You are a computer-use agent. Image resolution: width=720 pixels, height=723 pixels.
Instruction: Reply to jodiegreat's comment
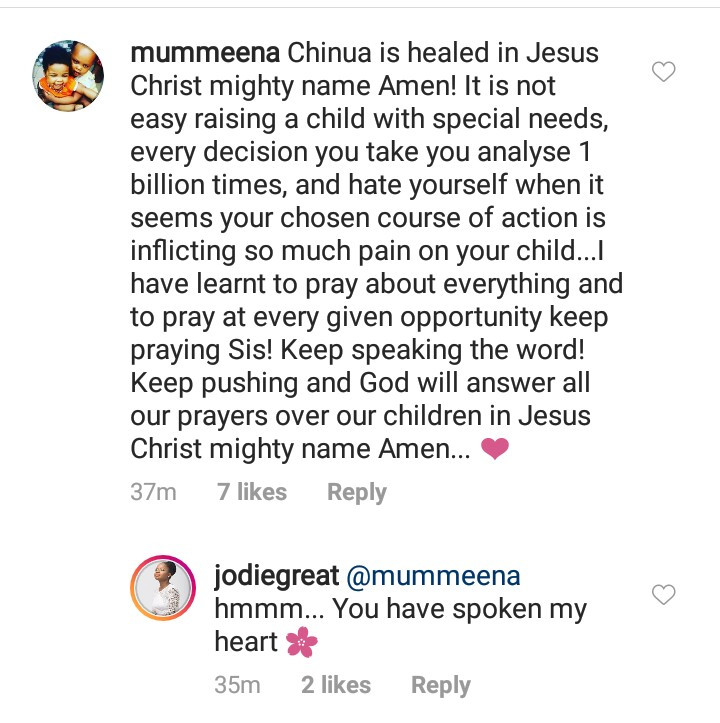[441, 685]
